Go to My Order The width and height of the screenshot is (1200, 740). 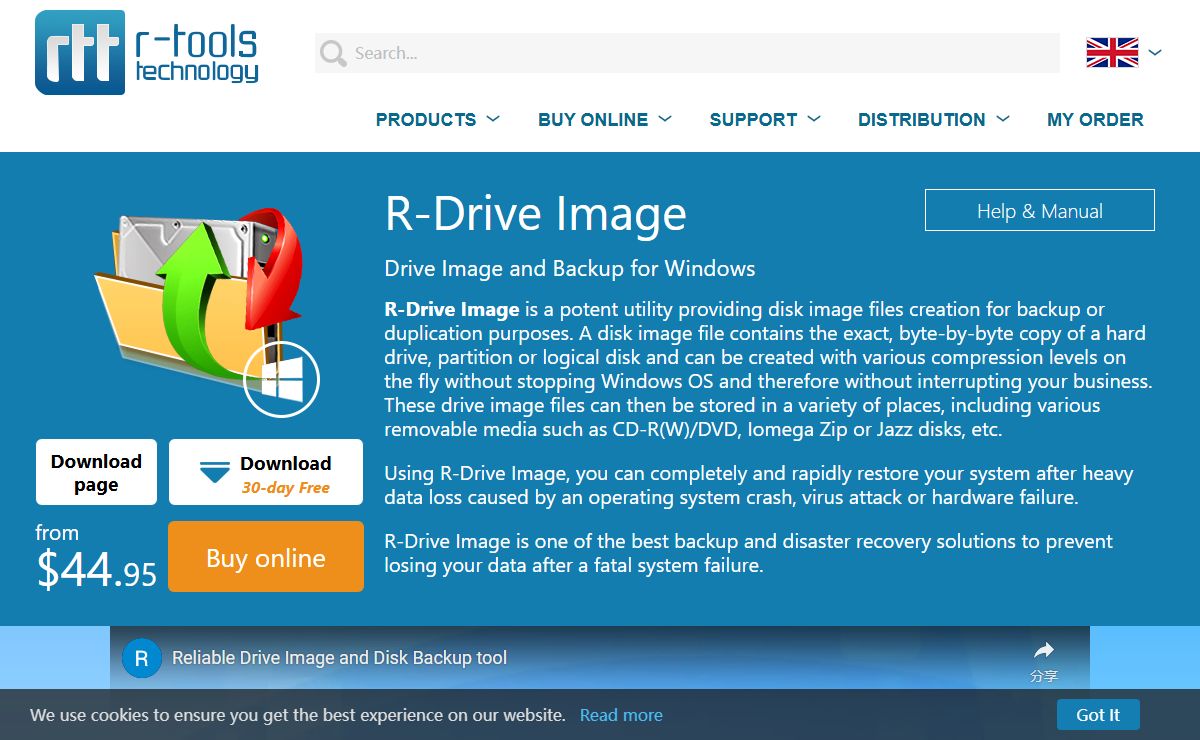1095,120
